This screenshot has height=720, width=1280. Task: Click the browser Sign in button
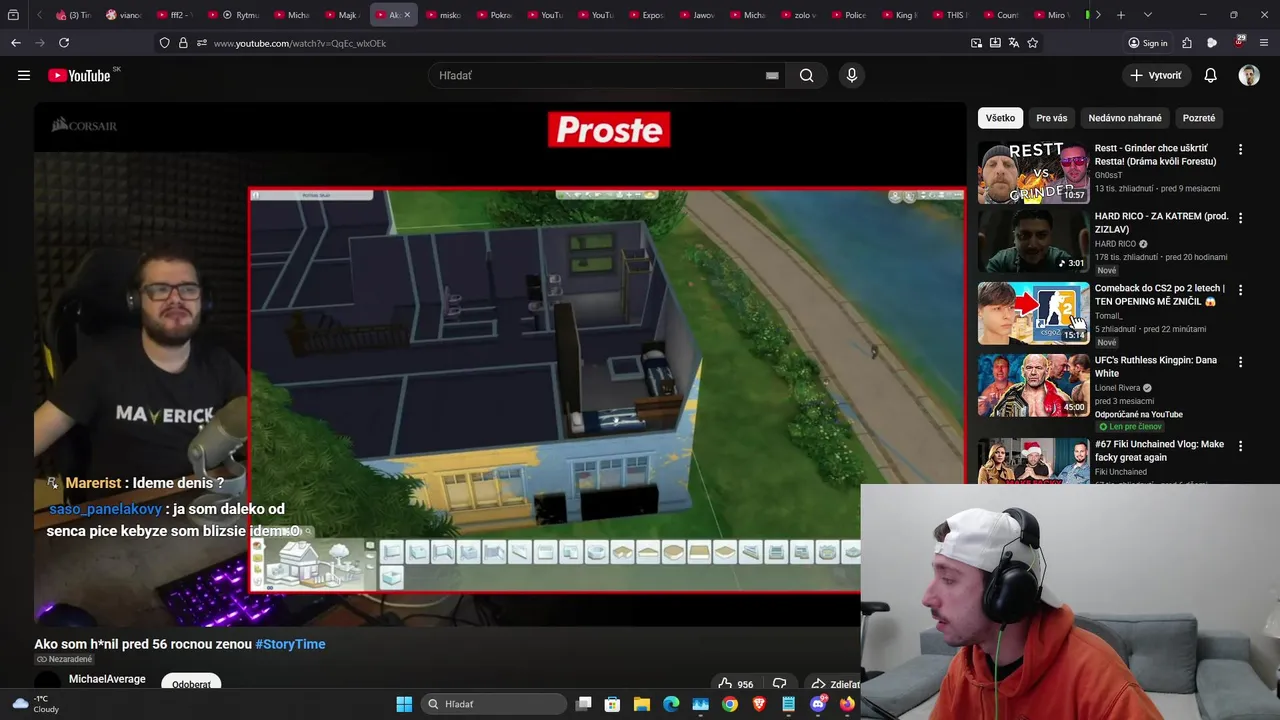click(1148, 43)
